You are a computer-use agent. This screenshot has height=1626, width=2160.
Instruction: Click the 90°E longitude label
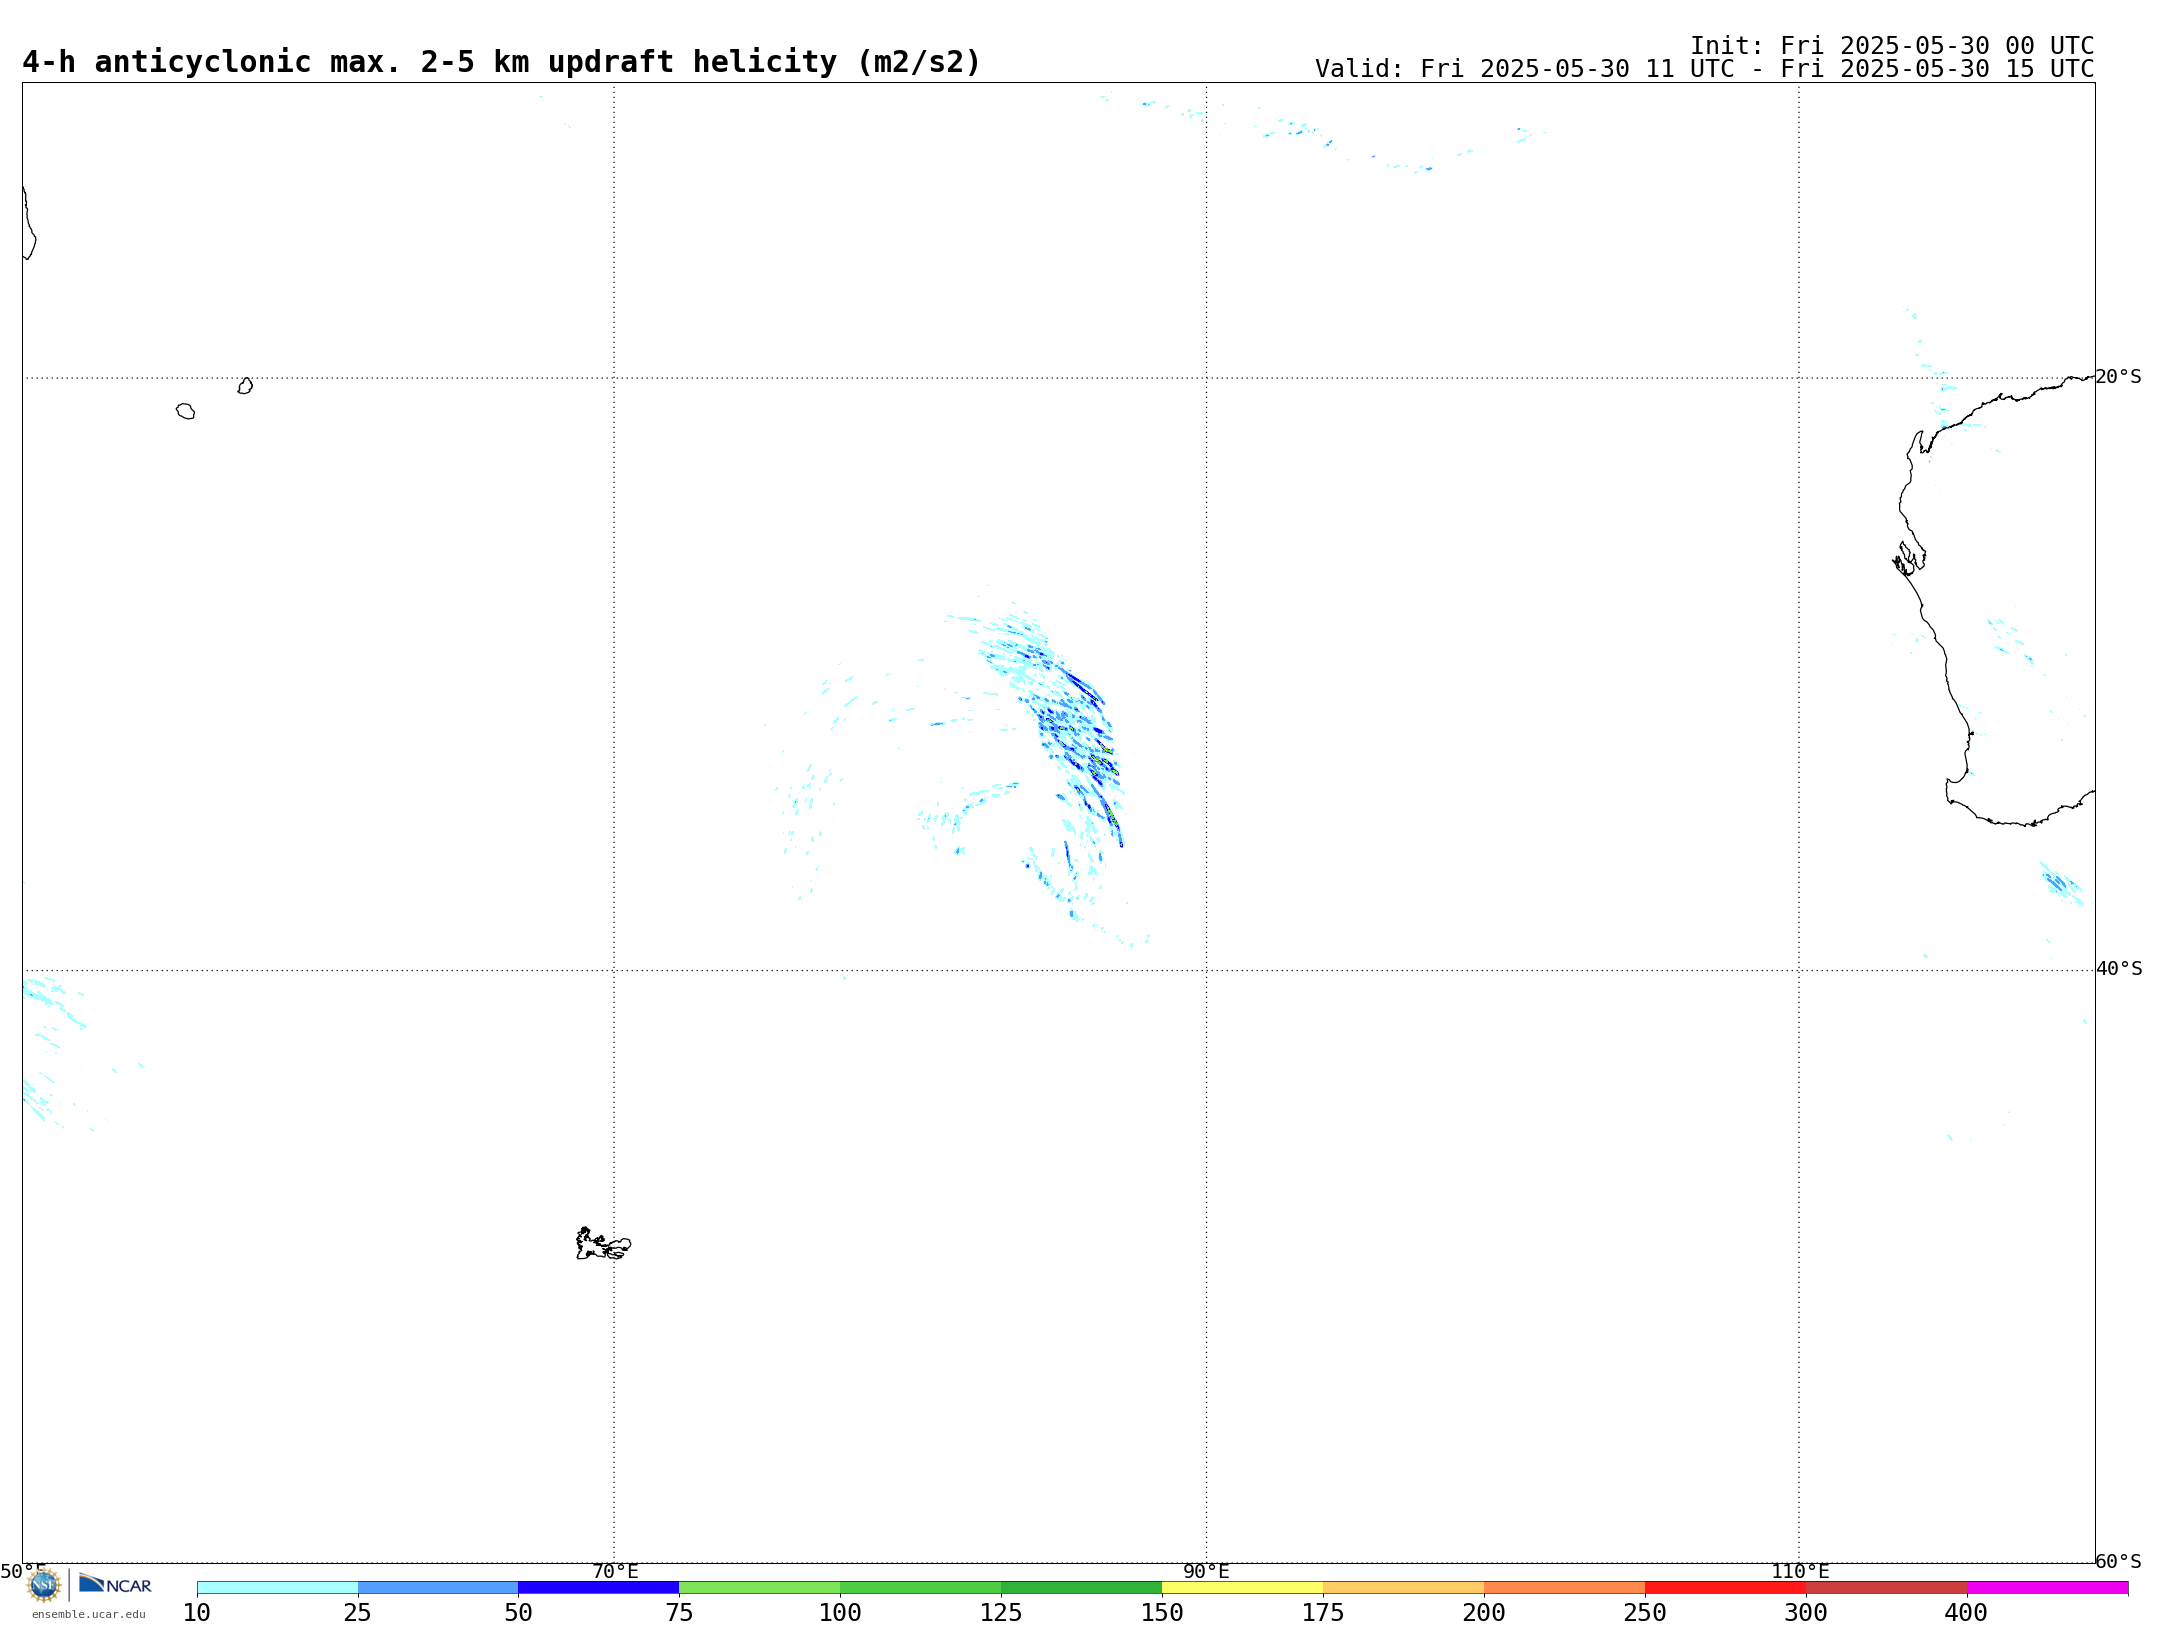(x=1206, y=1572)
